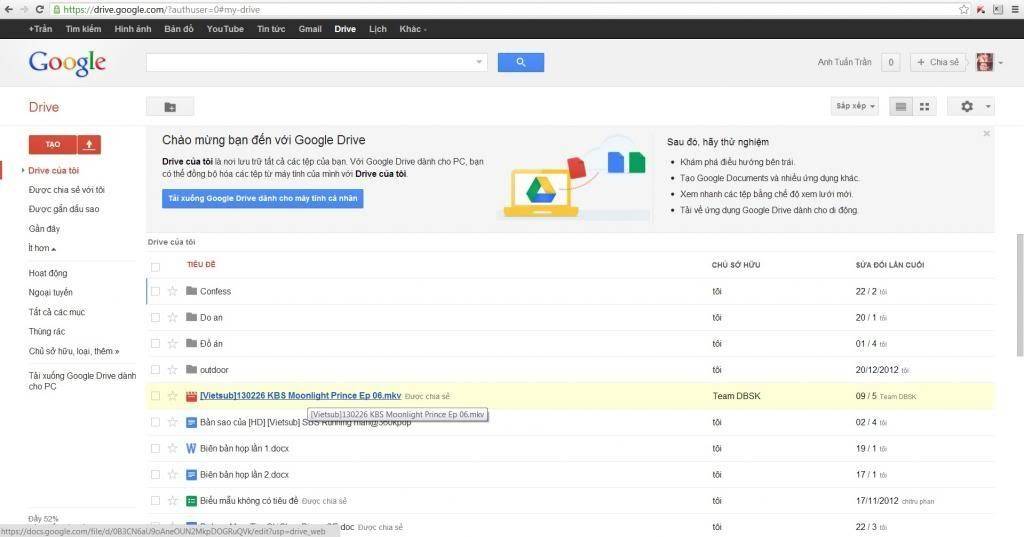Create new folder icon button
This screenshot has width=1024, height=537.
170,106
